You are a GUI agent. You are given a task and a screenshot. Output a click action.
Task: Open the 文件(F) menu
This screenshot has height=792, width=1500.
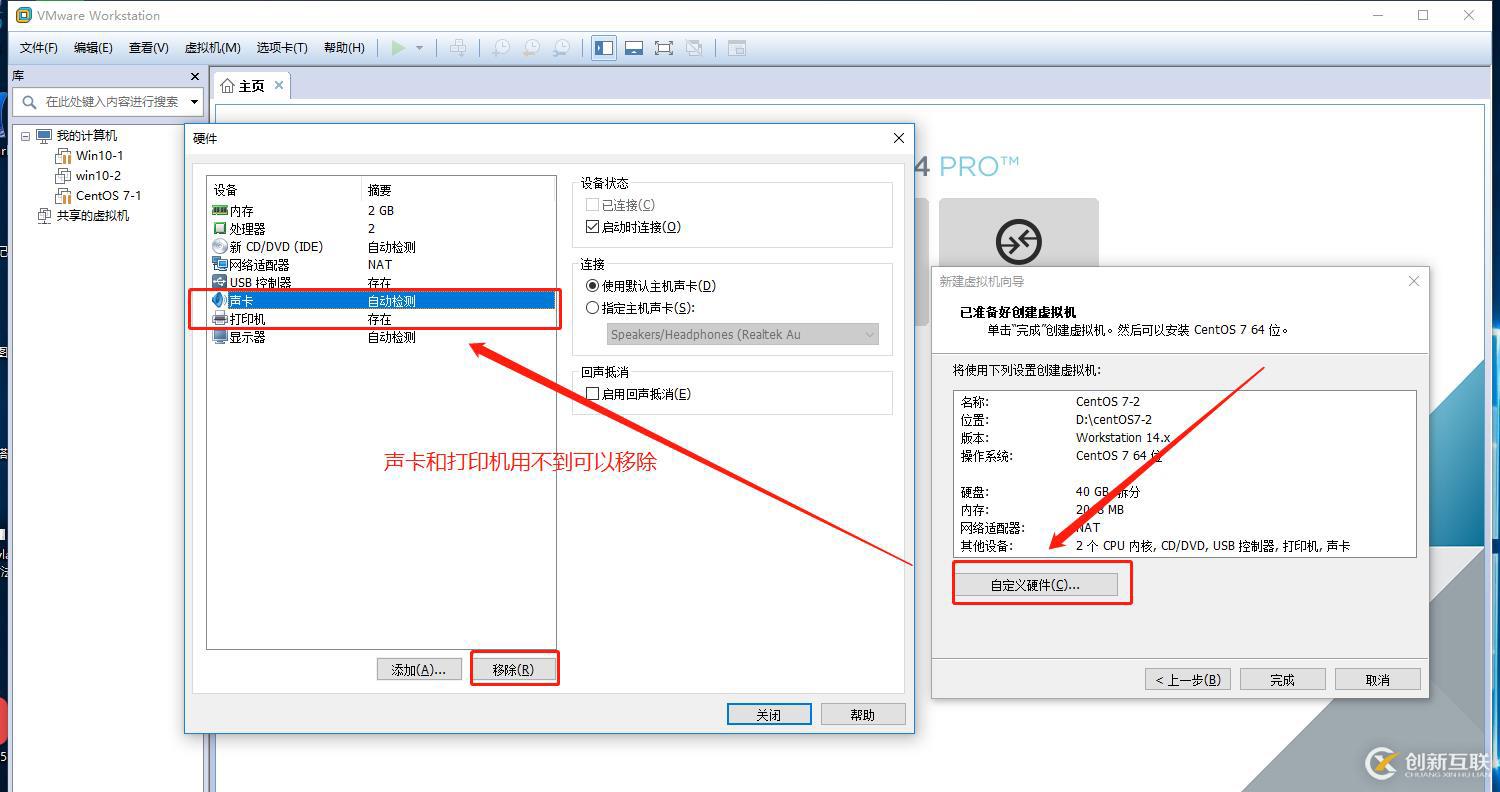click(x=39, y=48)
